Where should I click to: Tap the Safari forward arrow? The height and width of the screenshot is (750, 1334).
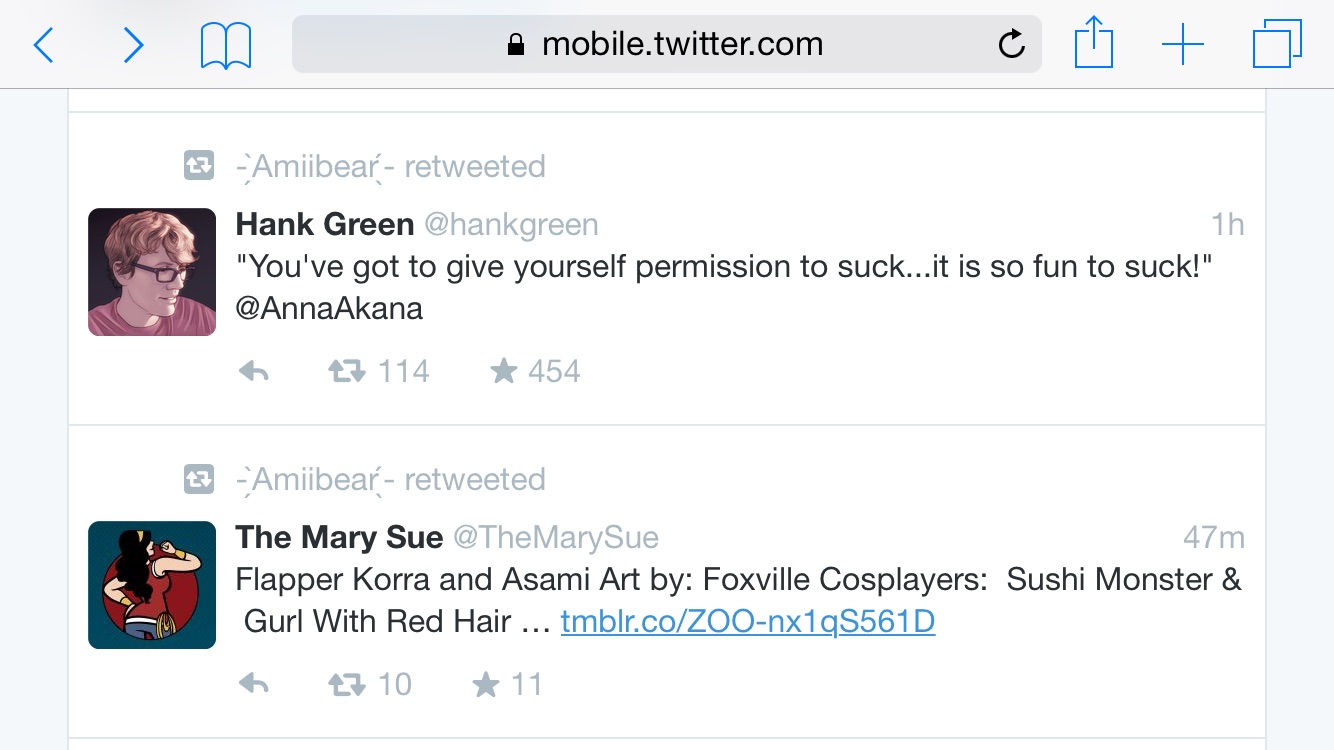pos(133,45)
